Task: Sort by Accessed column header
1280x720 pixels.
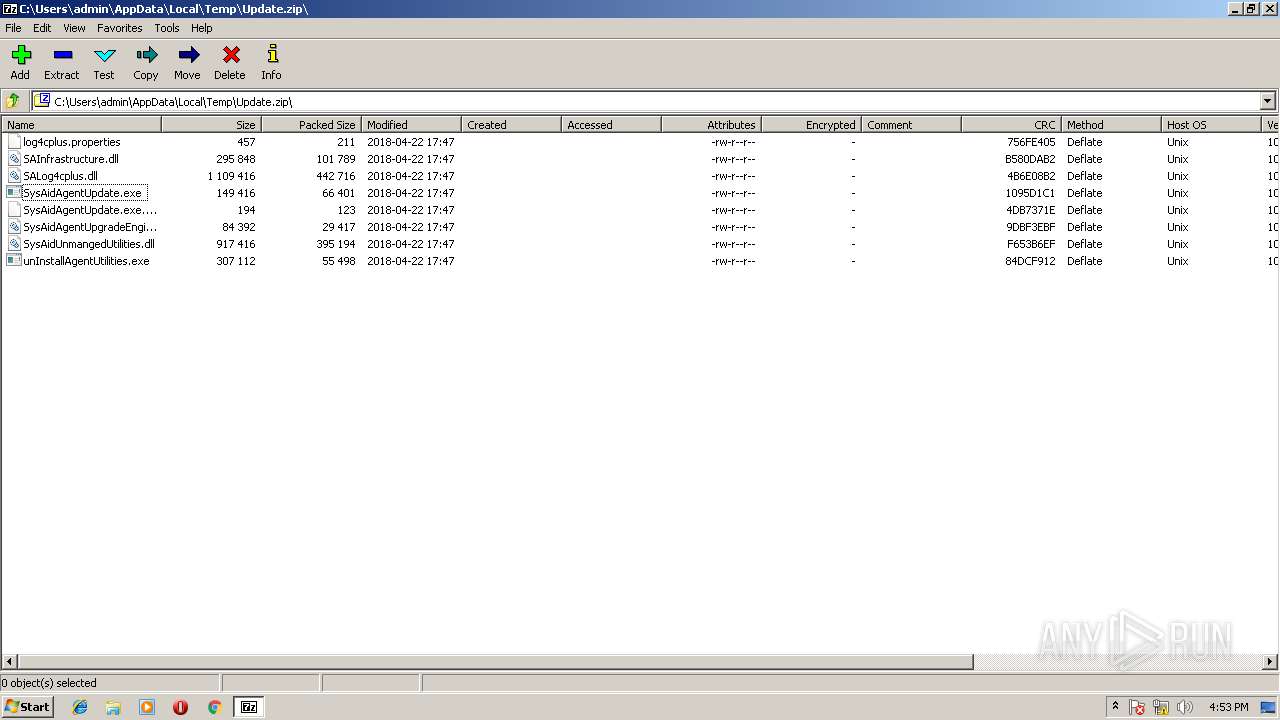Action: (x=611, y=125)
